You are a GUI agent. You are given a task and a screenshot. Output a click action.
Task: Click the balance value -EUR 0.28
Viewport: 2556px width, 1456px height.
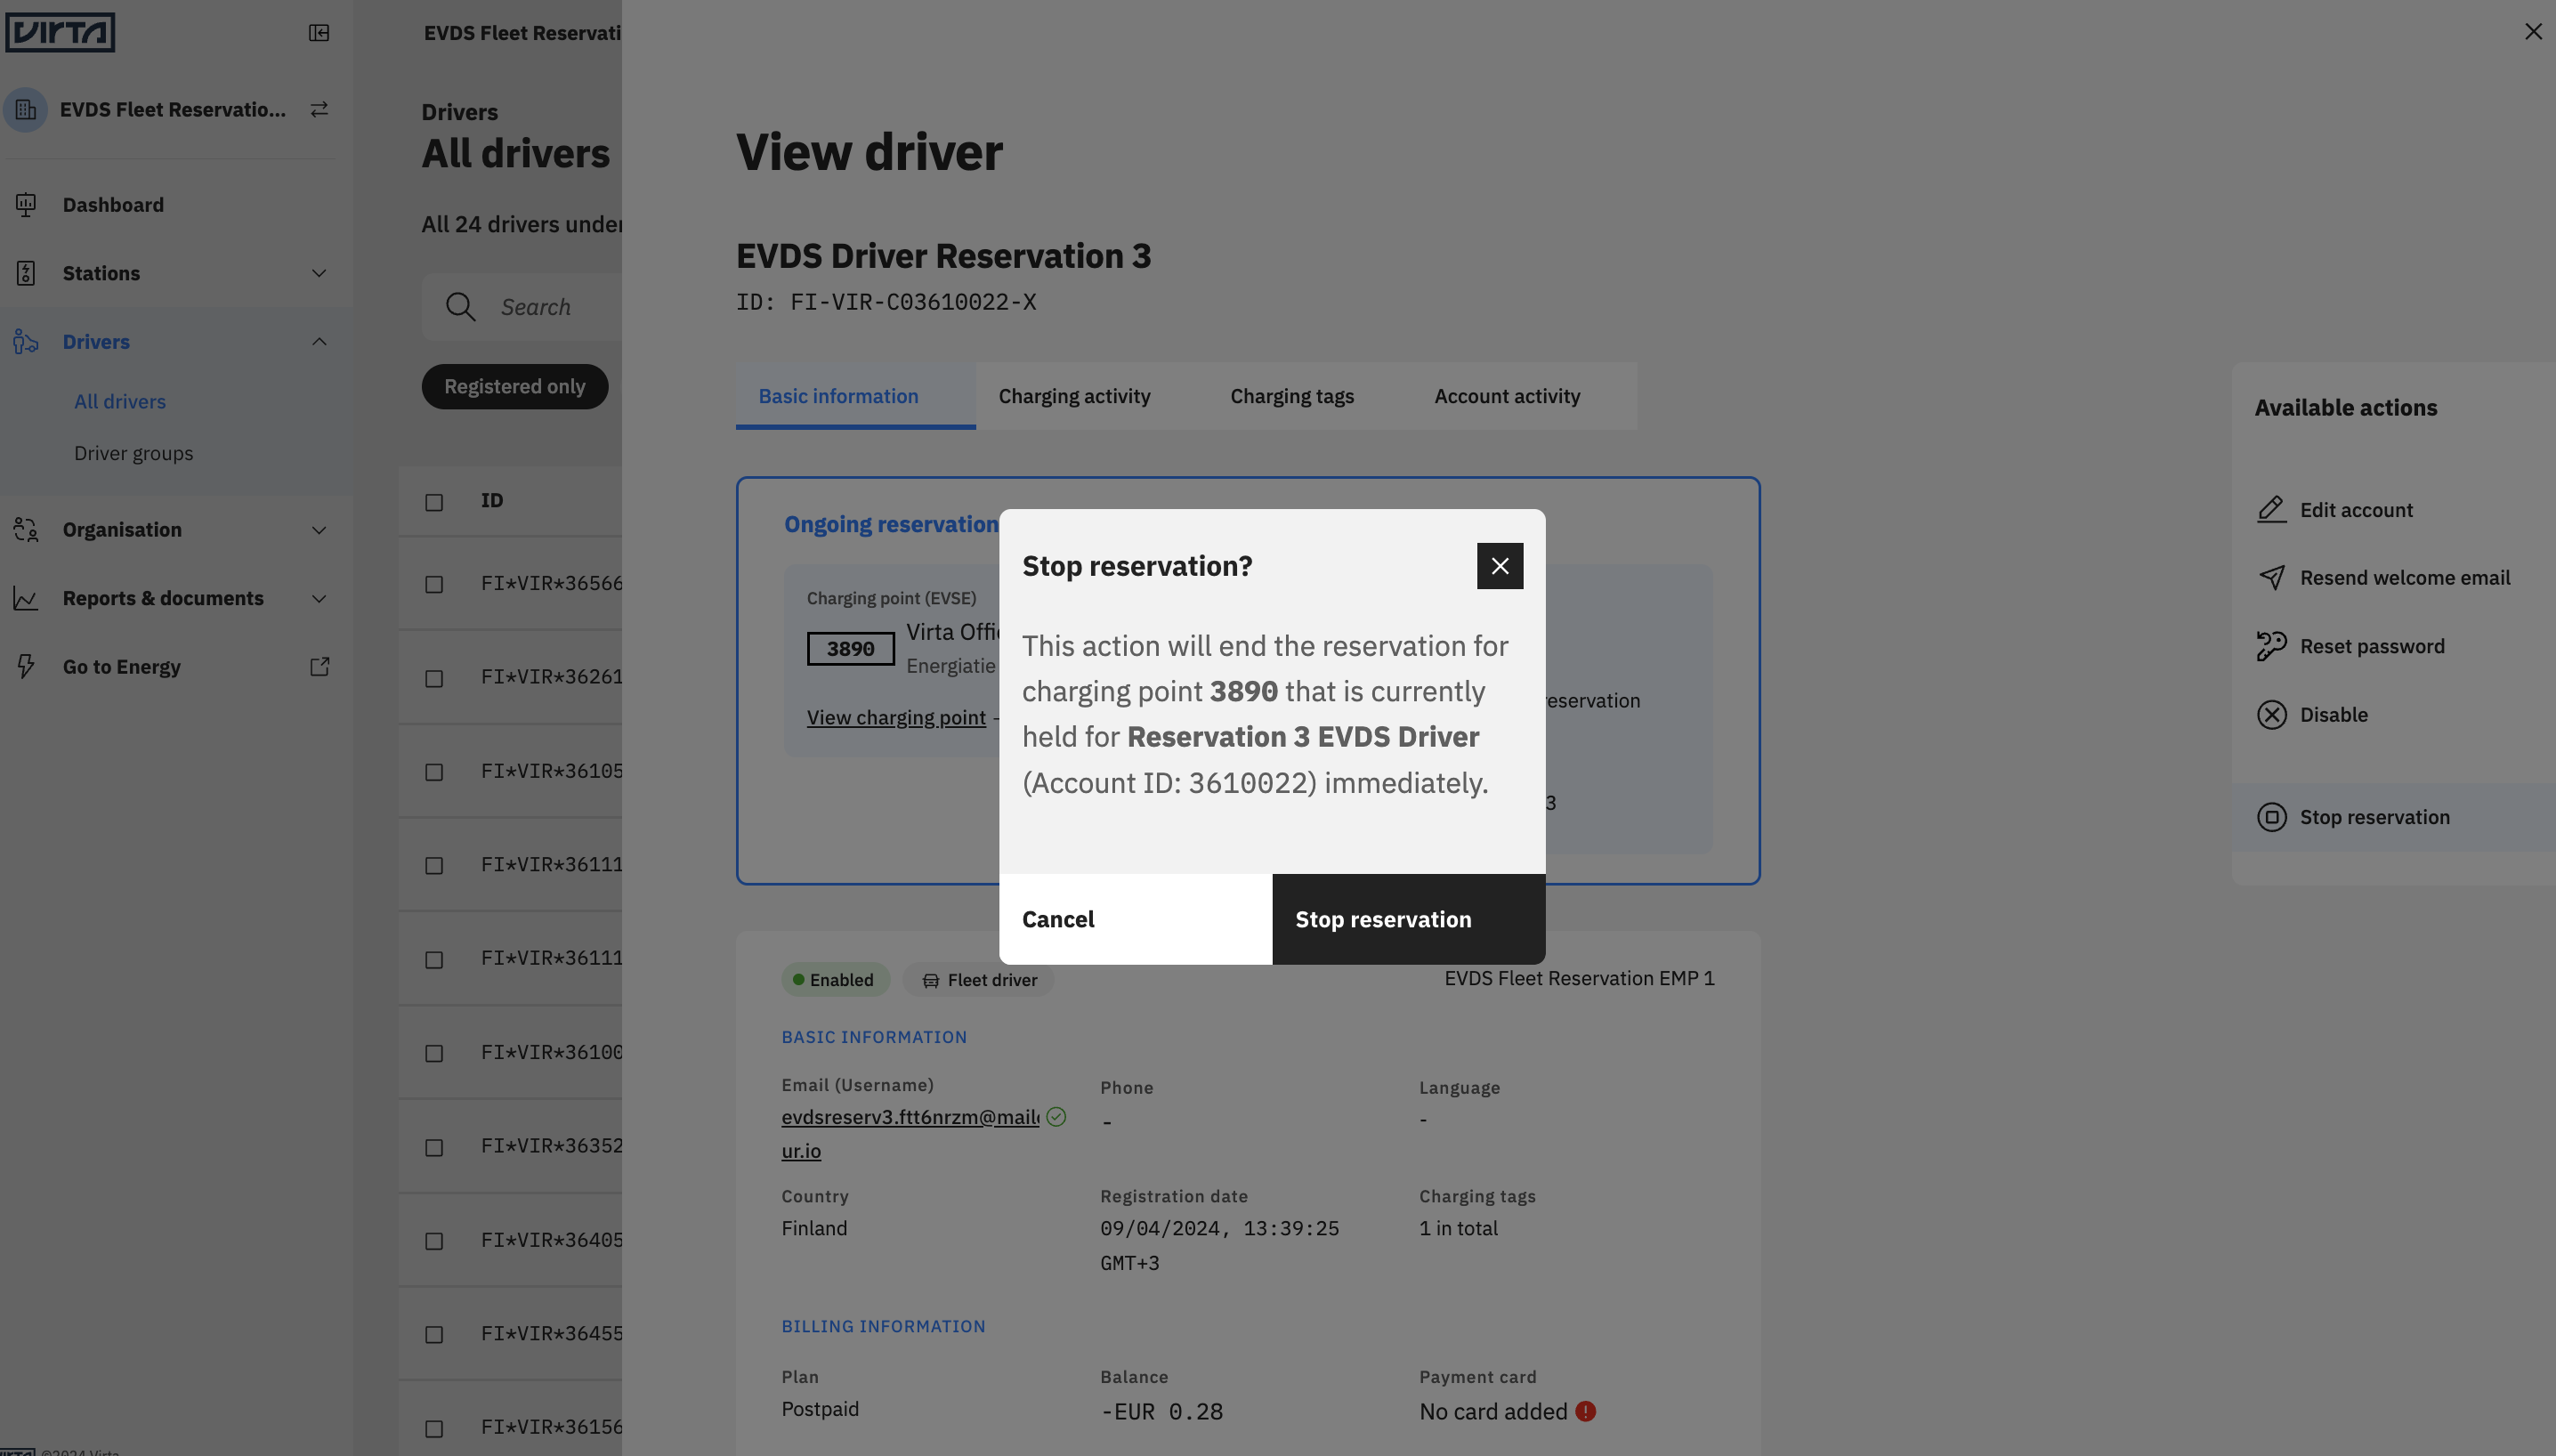coord(1161,1411)
